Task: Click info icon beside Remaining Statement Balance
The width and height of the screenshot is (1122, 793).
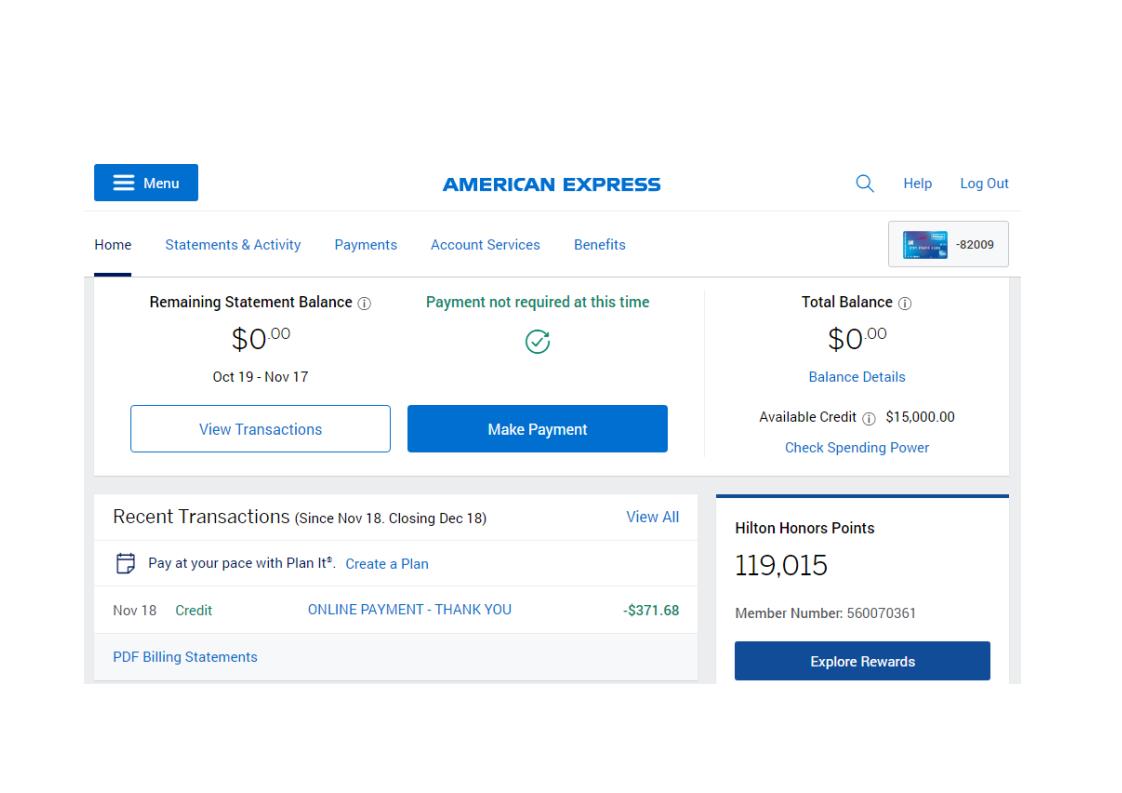Action: (x=364, y=303)
